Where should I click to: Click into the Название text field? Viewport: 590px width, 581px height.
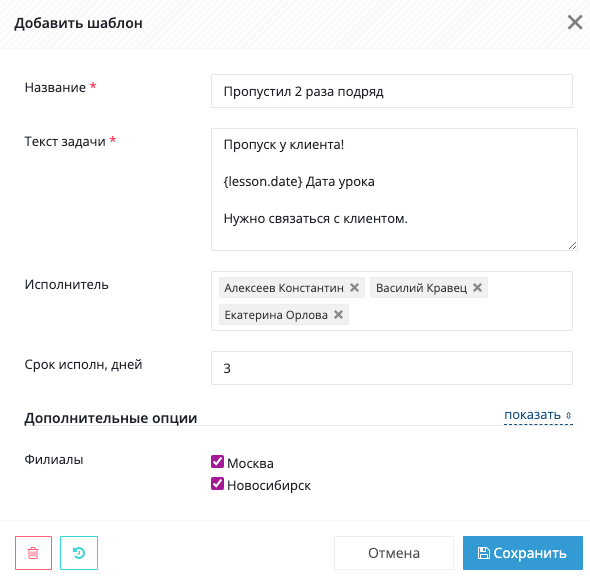[x=392, y=91]
